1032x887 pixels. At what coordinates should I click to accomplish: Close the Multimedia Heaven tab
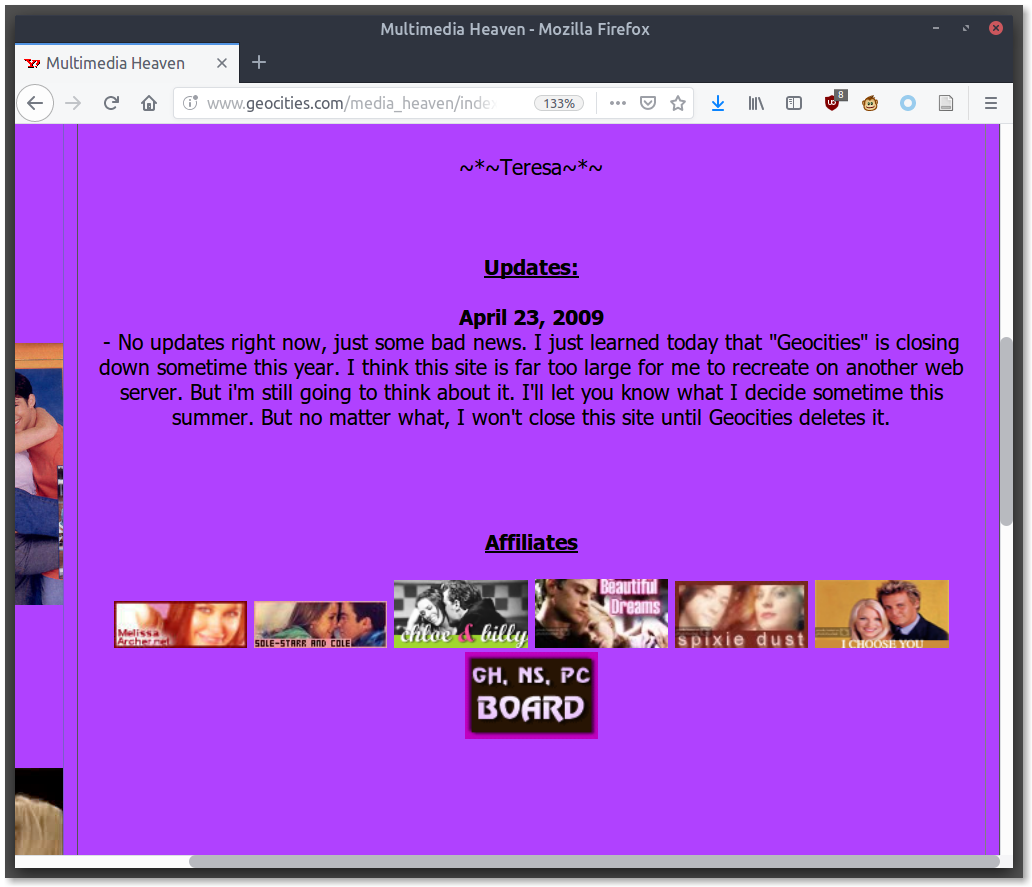(222, 63)
